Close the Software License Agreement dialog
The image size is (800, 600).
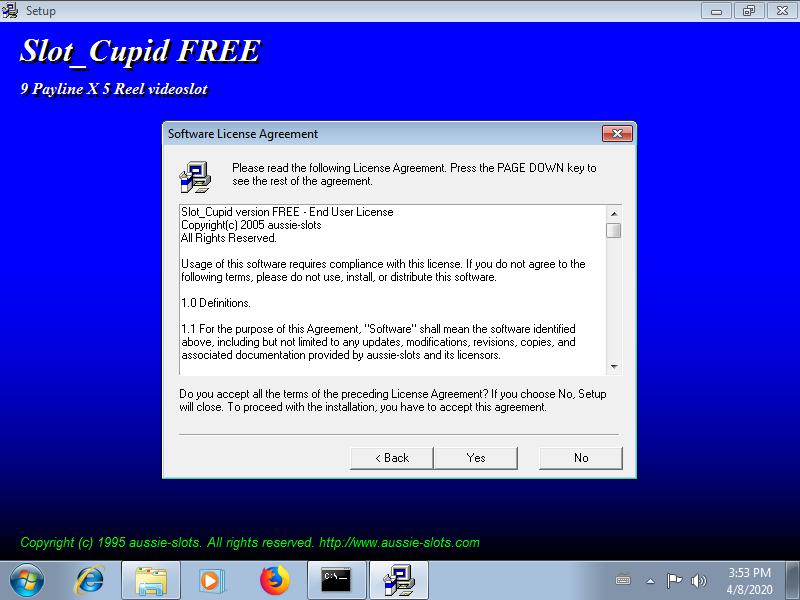point(617,134)
